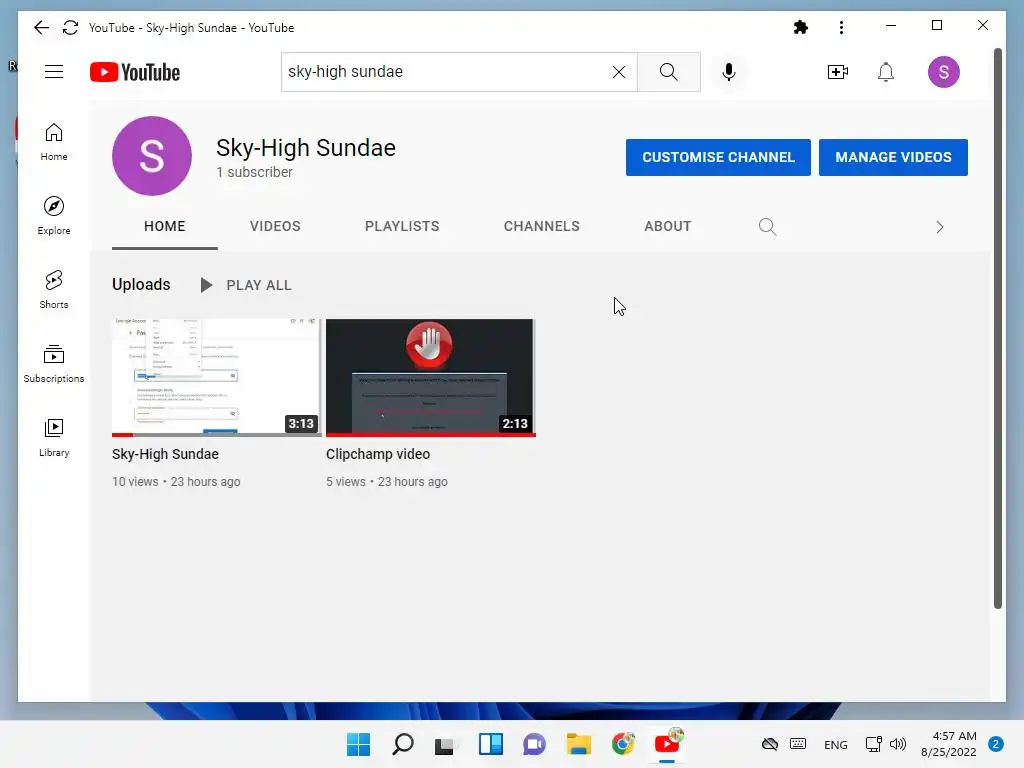Switch to the ABOUT tab

point(667,226)
